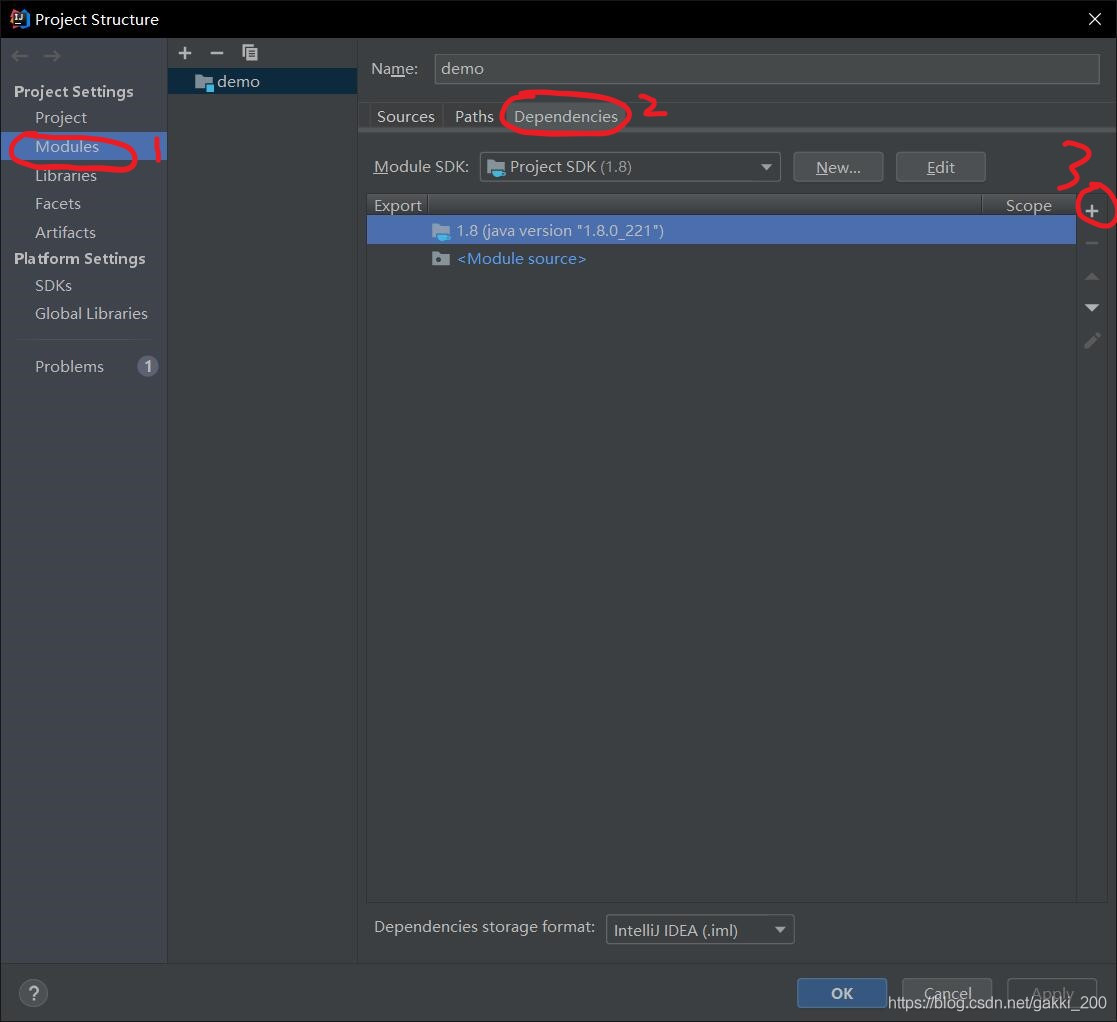Click the forward navigation arrow
Viewport: 1117px width, 1022px height.
pos(52,56)
